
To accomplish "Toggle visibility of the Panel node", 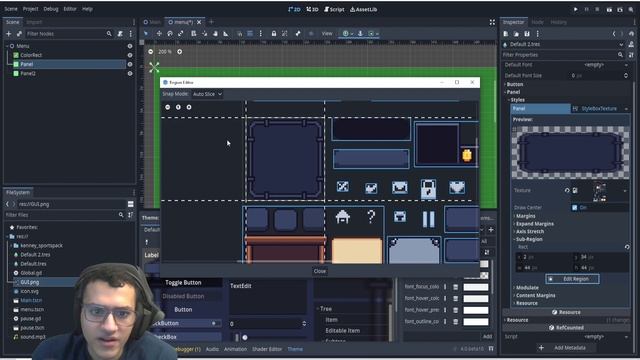I will (x=130, y=64).
